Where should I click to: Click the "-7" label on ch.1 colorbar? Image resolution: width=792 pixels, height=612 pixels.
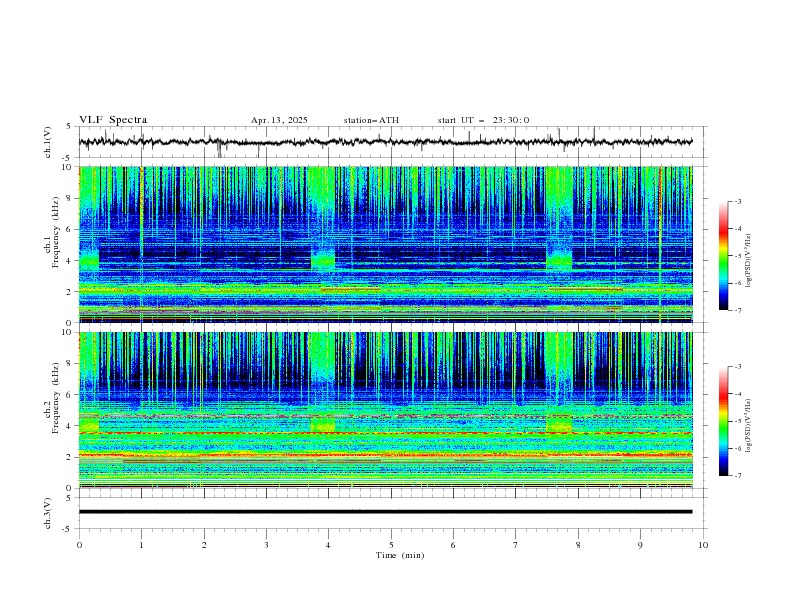pos(737,310)
